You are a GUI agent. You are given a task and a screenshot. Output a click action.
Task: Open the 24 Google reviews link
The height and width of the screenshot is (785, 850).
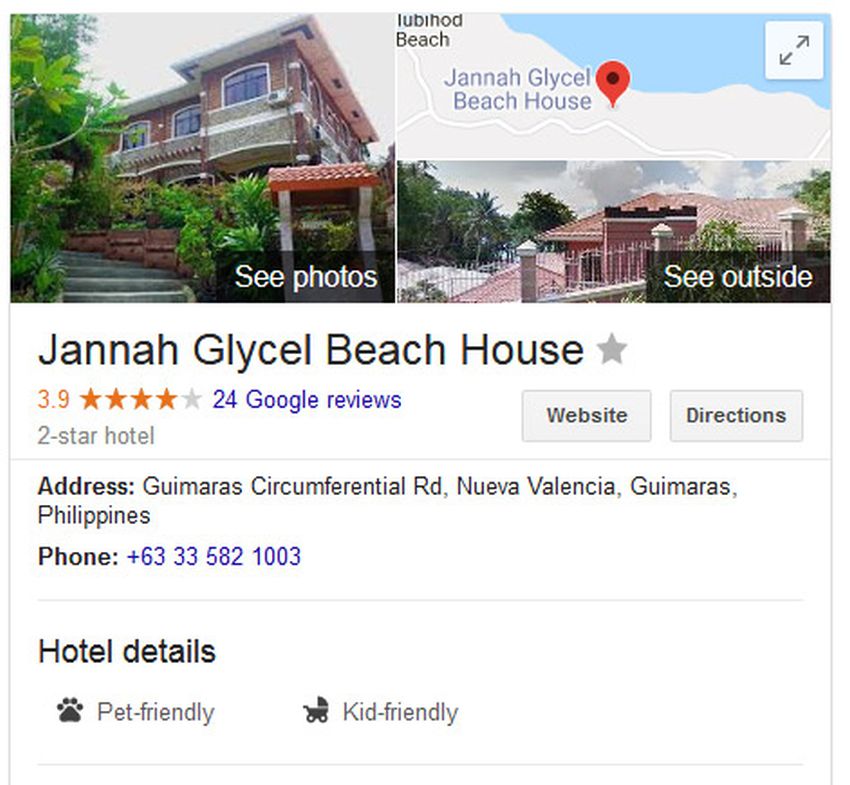pos(307,400)
